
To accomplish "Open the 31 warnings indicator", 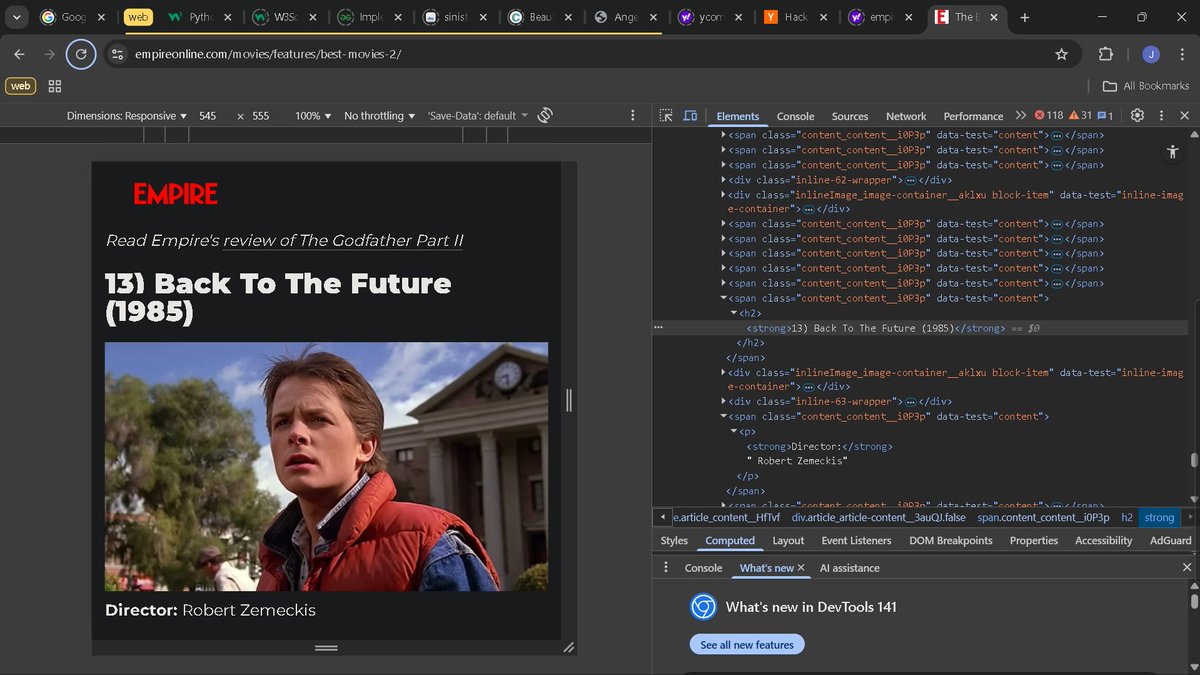I will coord(1081,116).
